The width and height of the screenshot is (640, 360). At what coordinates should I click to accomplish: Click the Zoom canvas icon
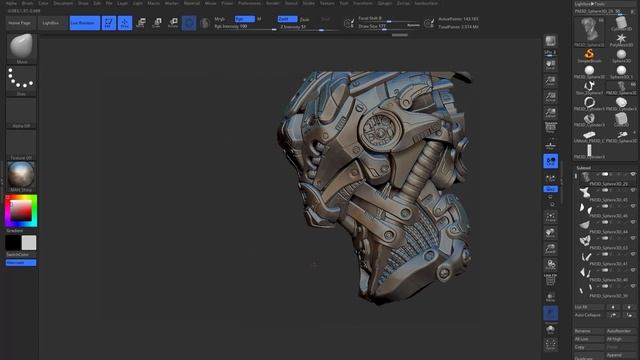[x=550, y=81]
